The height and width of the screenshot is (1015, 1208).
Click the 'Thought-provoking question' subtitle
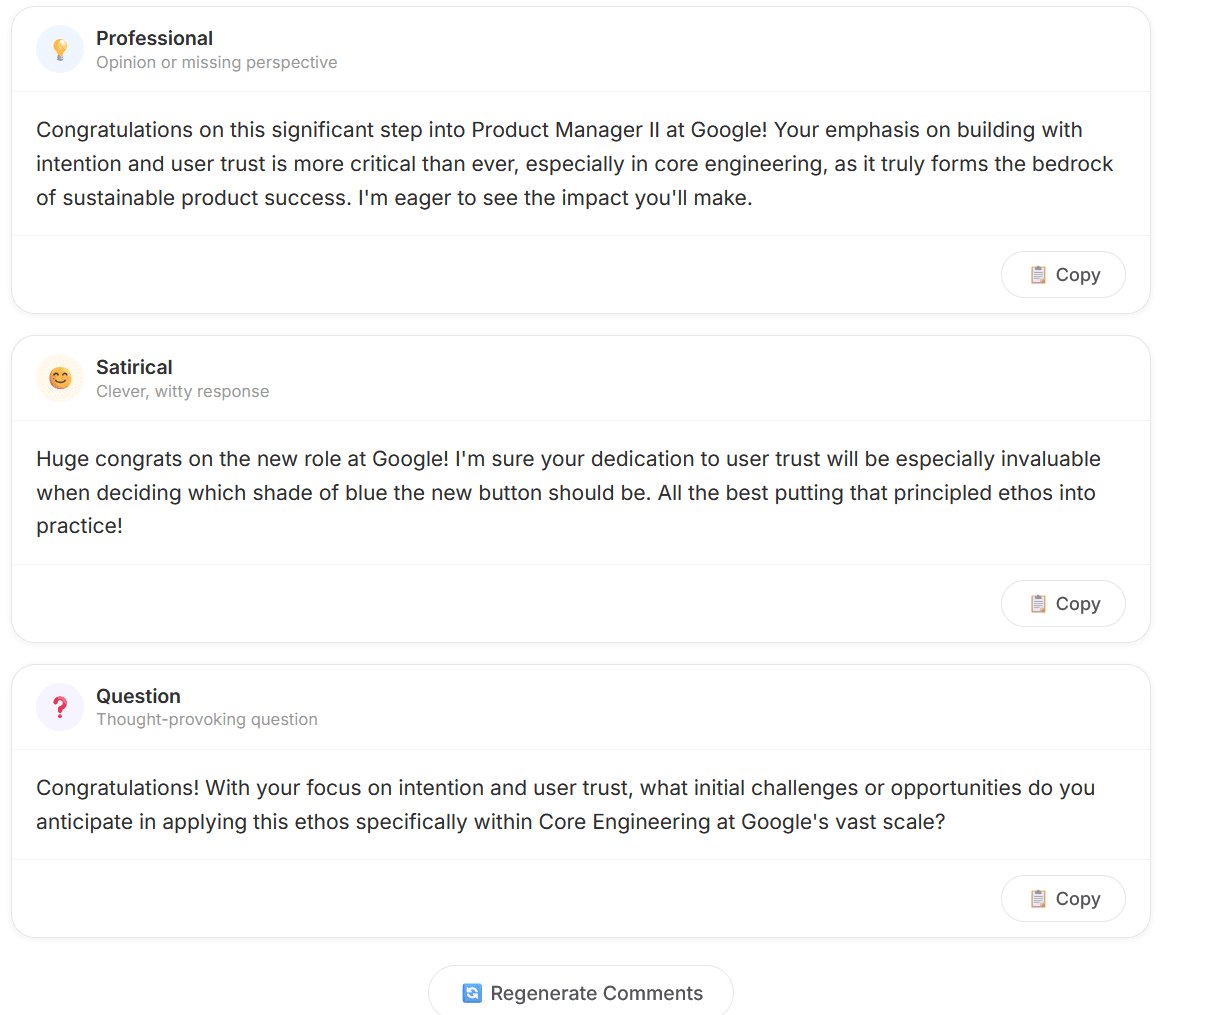pos(207,719)
